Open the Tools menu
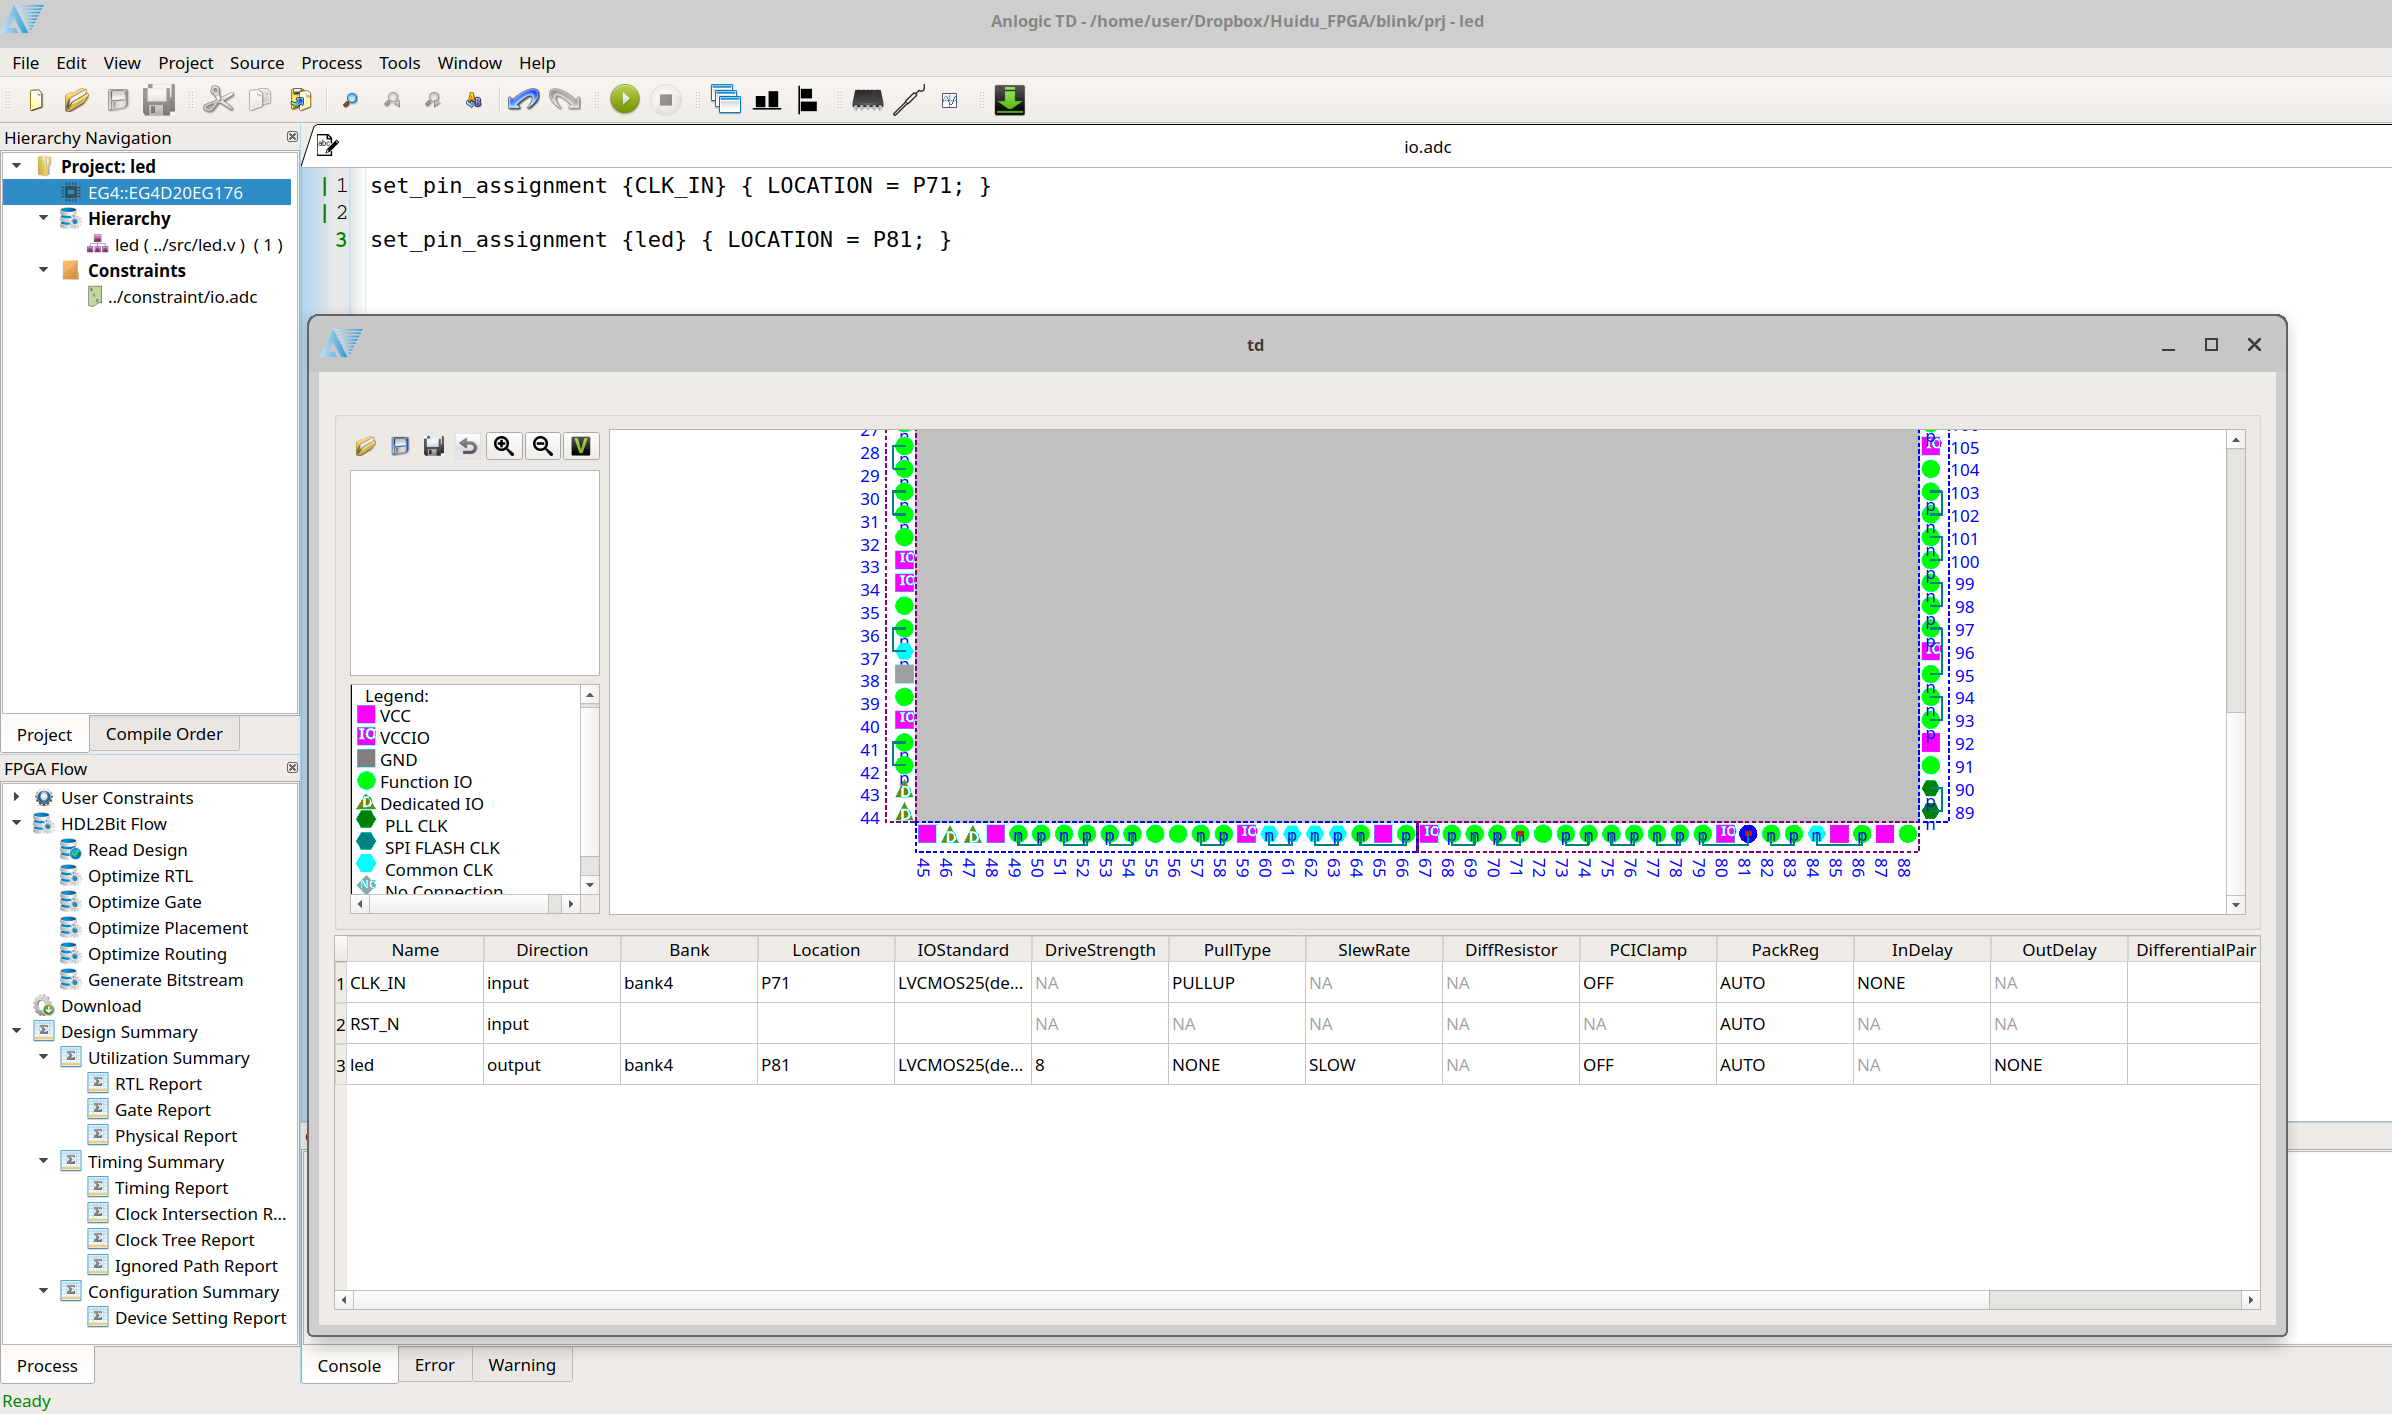 [x=399, y=63]
